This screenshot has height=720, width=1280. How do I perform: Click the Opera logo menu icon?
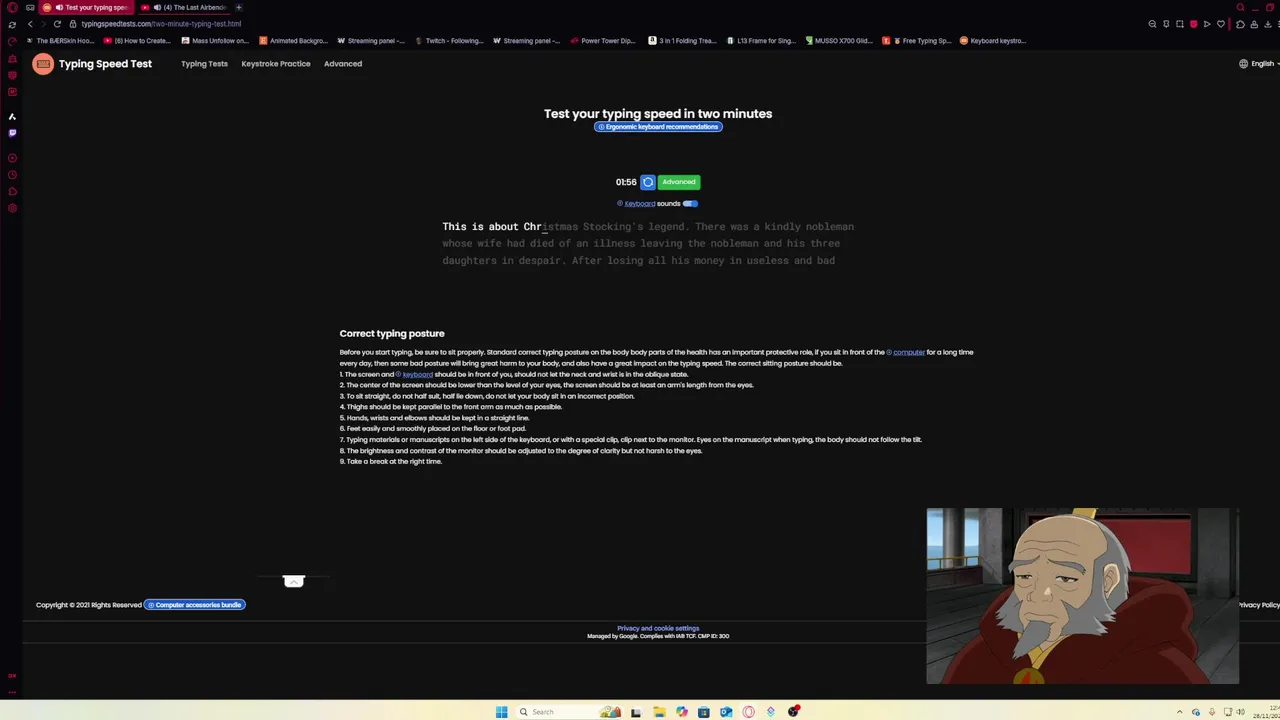point(12,7)
